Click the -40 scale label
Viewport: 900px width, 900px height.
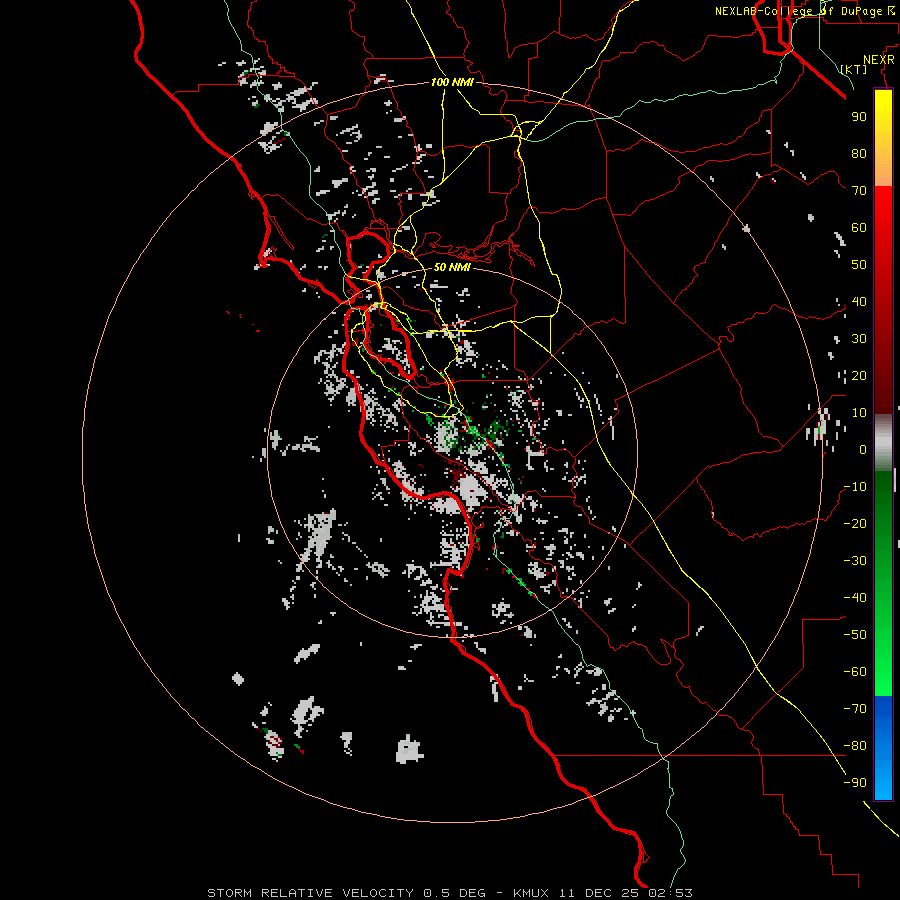pyautogui.click(x=855, y=598)
